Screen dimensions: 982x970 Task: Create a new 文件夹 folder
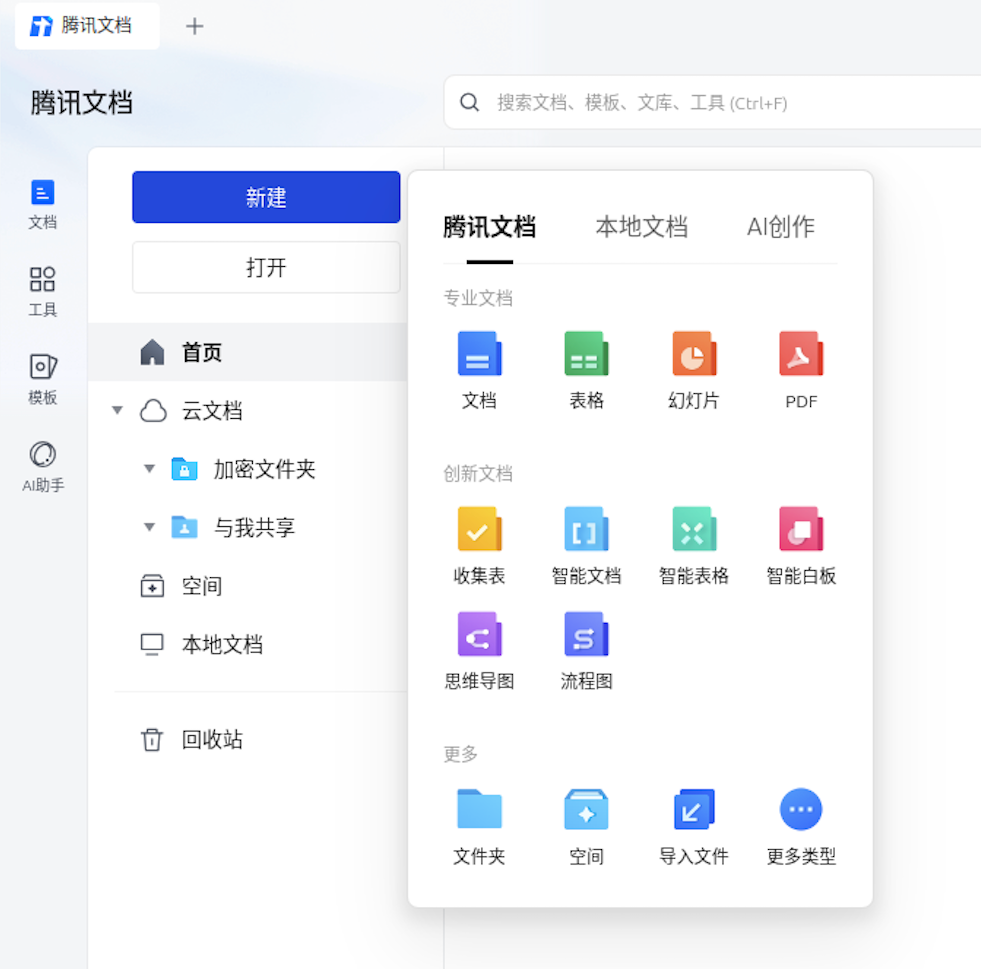pos(479,827)
